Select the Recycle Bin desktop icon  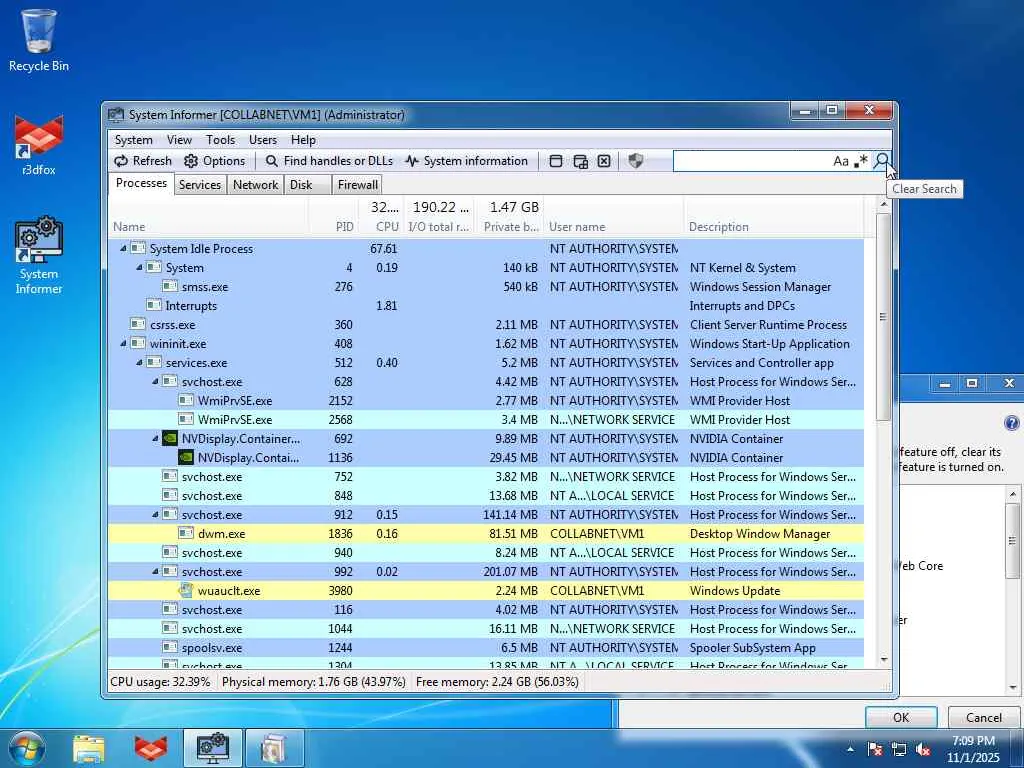point(39,40)
